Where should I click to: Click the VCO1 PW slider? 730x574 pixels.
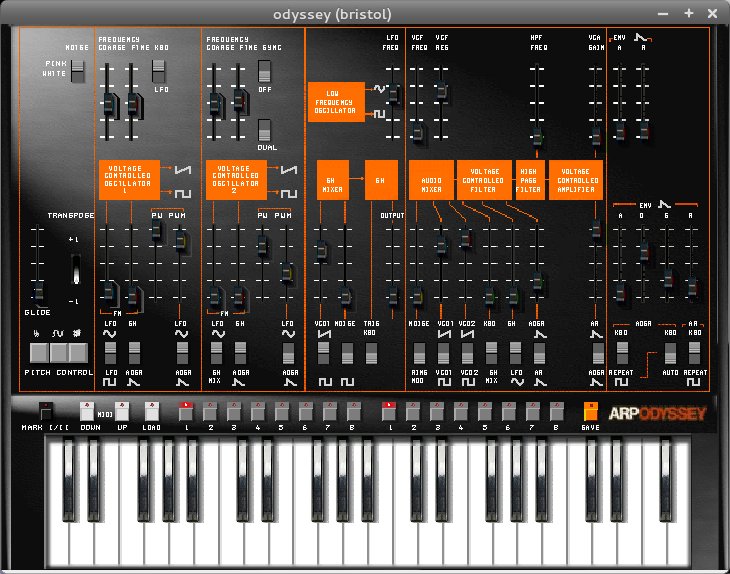click(x=157, y=230)
